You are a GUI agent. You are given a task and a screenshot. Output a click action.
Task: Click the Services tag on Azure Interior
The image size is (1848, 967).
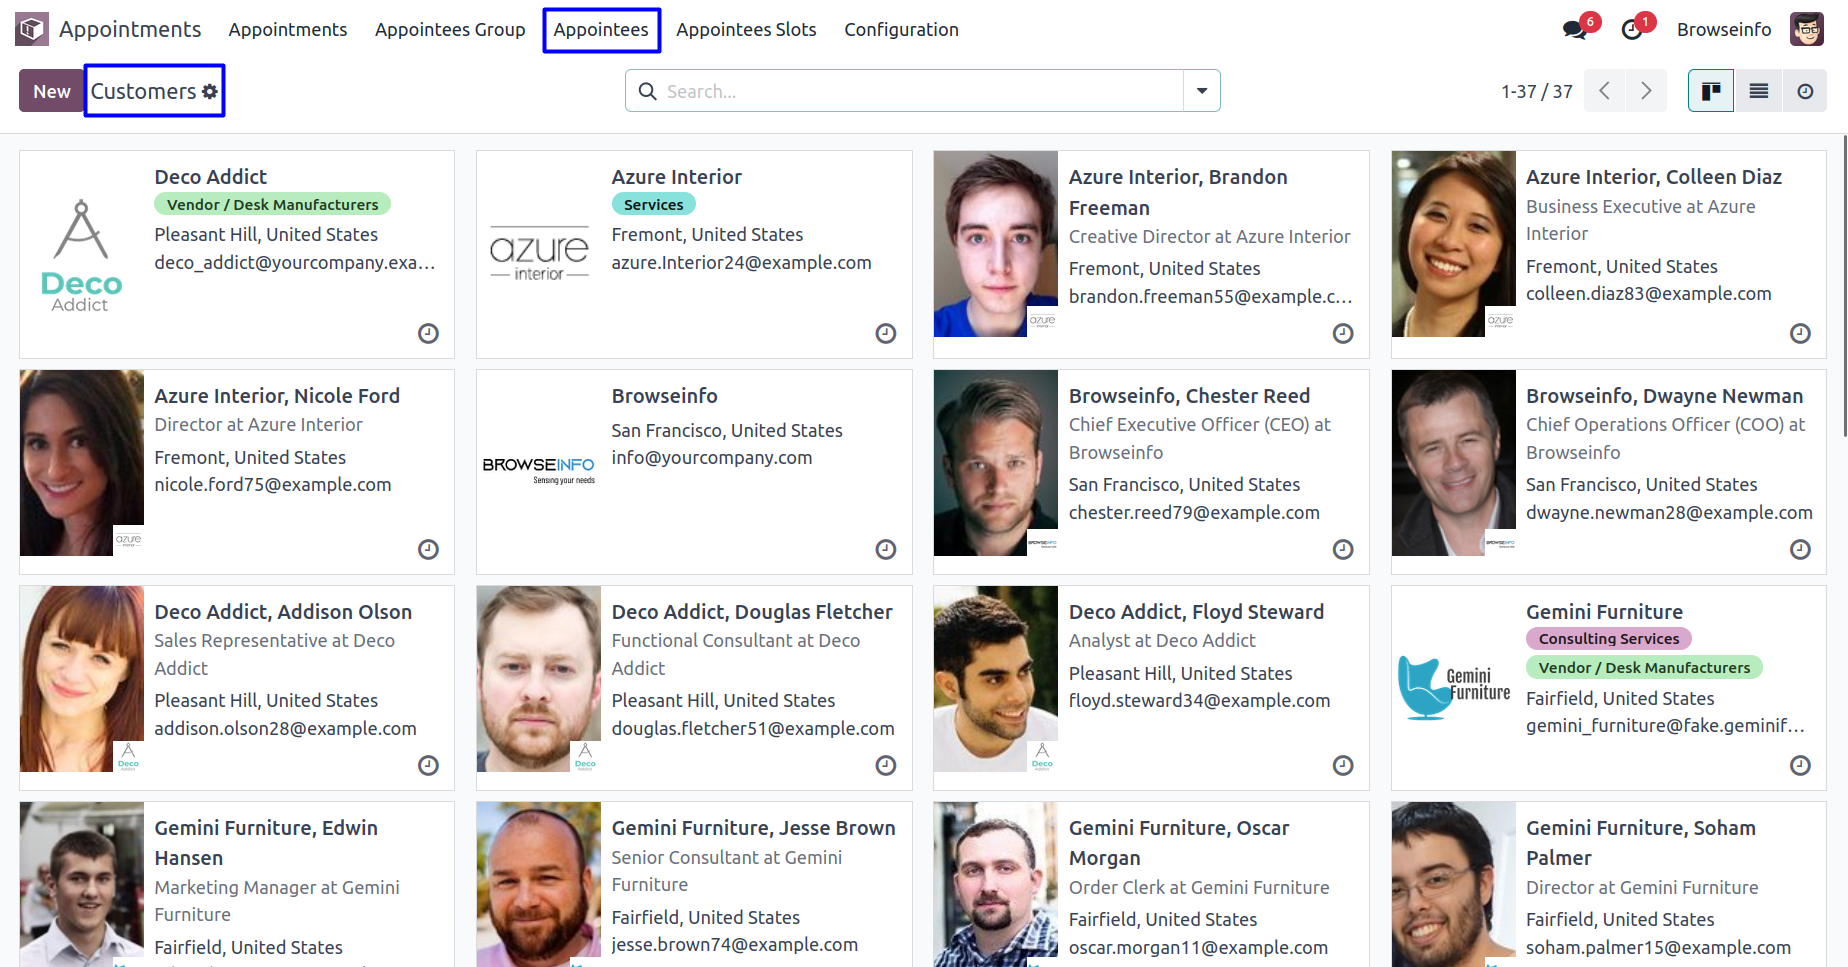[653, 204]
